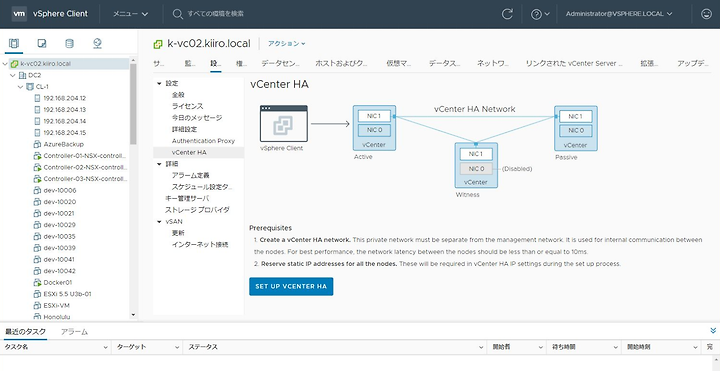Click the vm logo in the header
720x371 pixels.
[x=18, y=14]
